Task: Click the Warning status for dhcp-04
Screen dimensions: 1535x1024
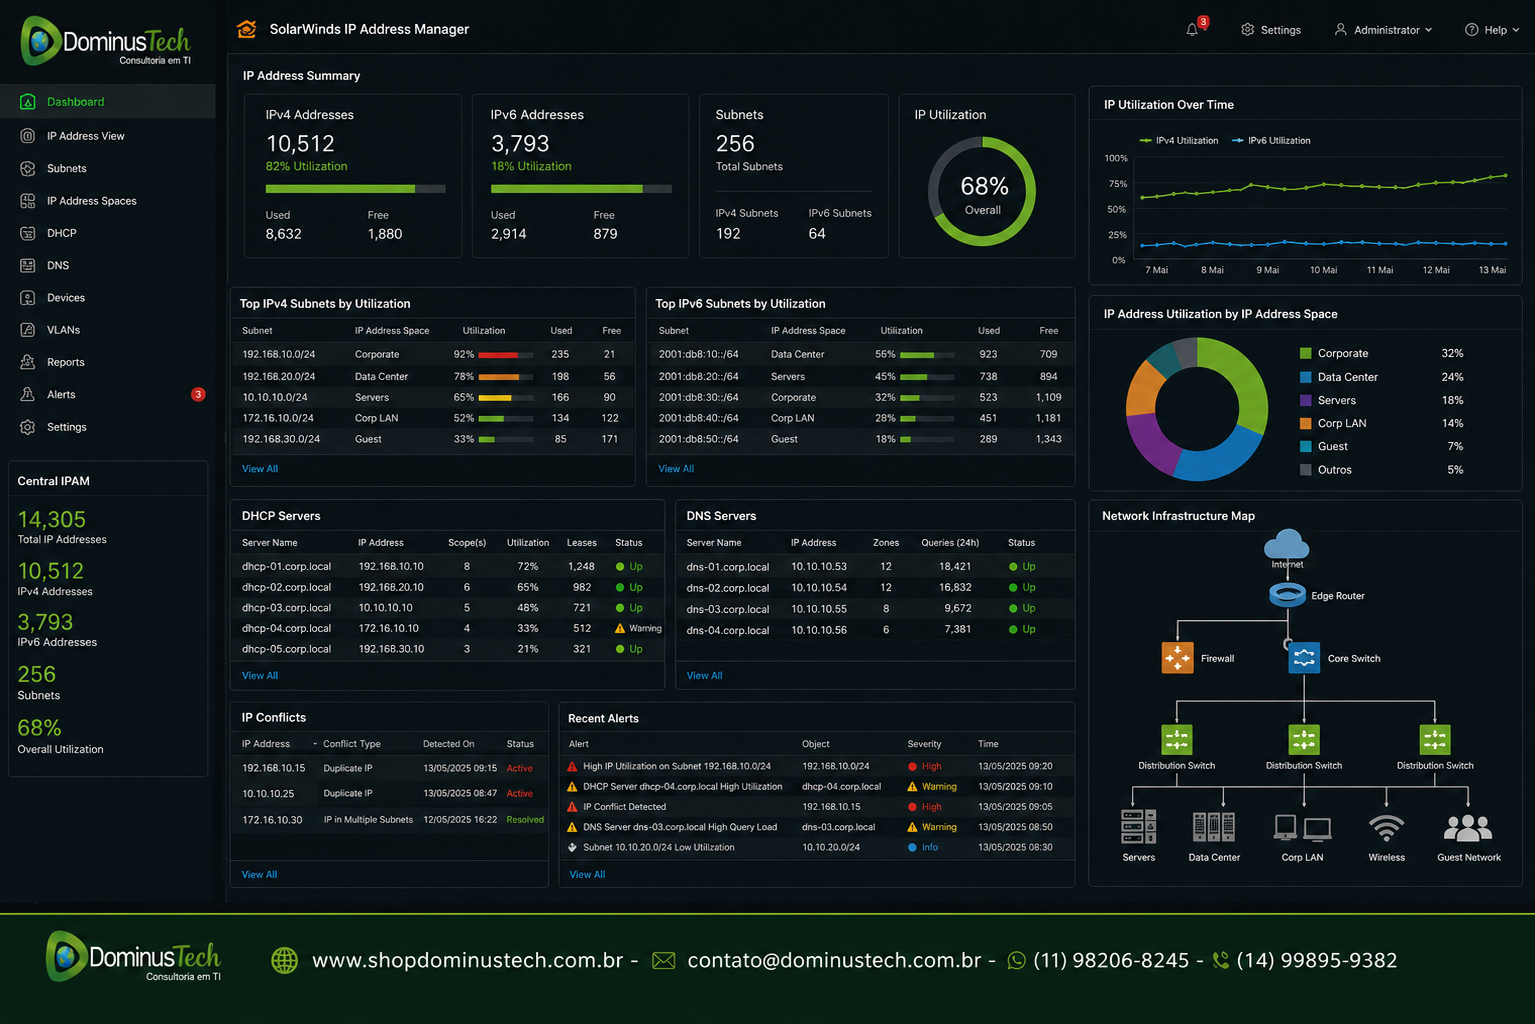Action: click(638, 629)
